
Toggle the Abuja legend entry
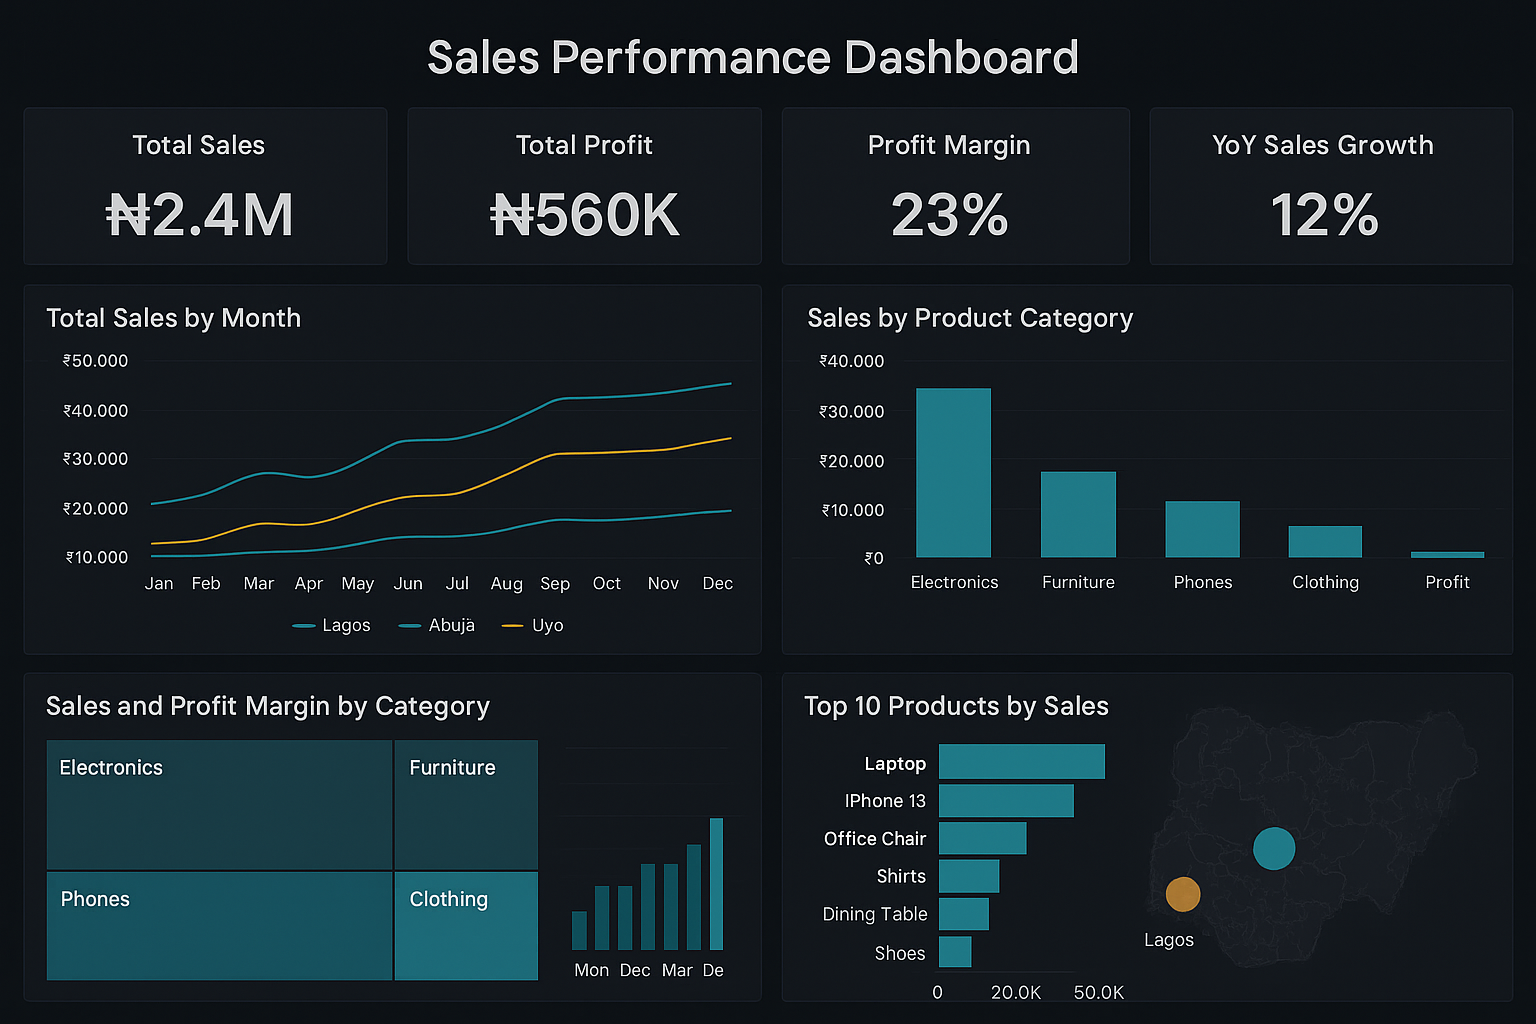436,625
